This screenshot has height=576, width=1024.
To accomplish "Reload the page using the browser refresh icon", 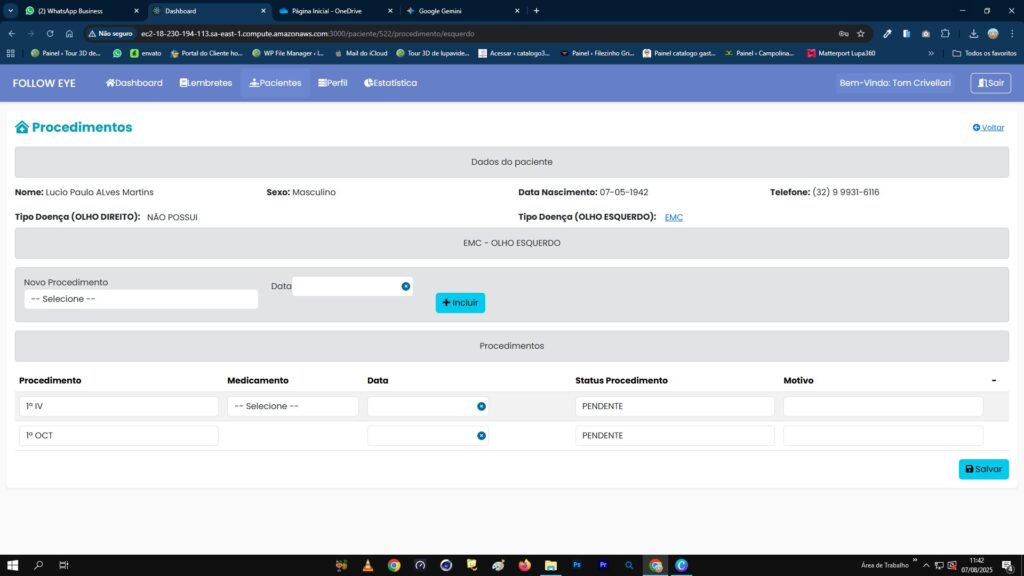I will [50, 33].
